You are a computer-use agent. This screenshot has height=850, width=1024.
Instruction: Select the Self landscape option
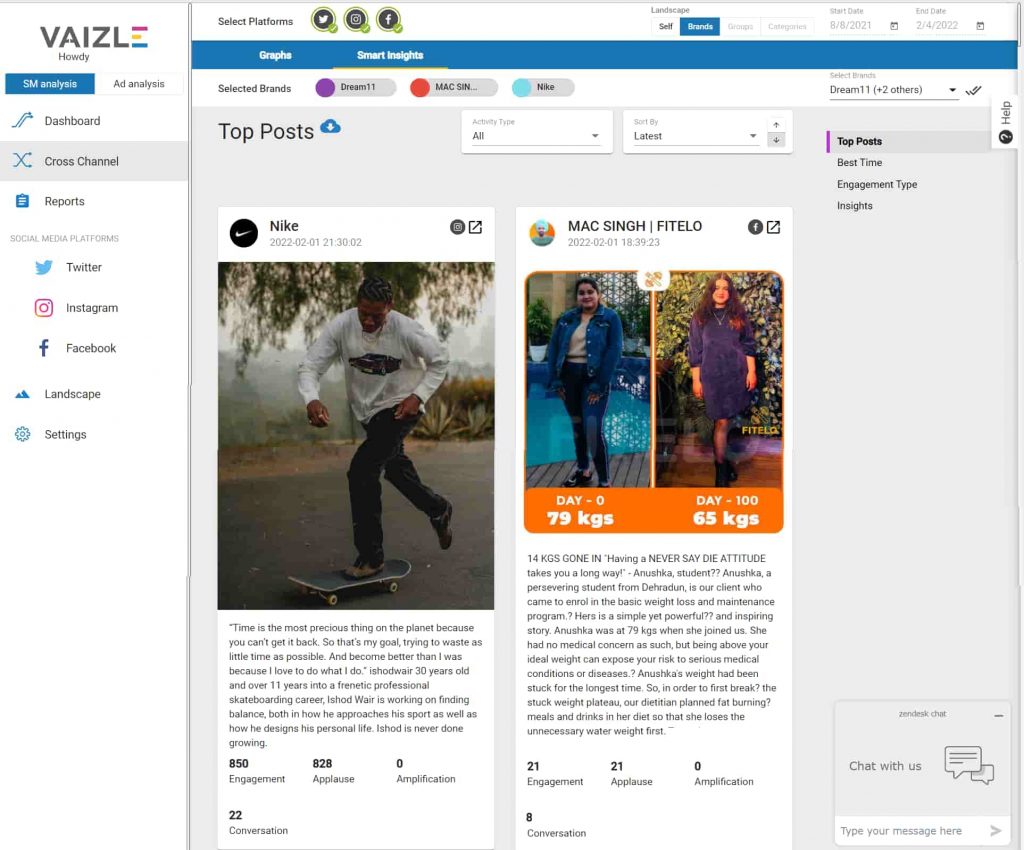[665, 26]
